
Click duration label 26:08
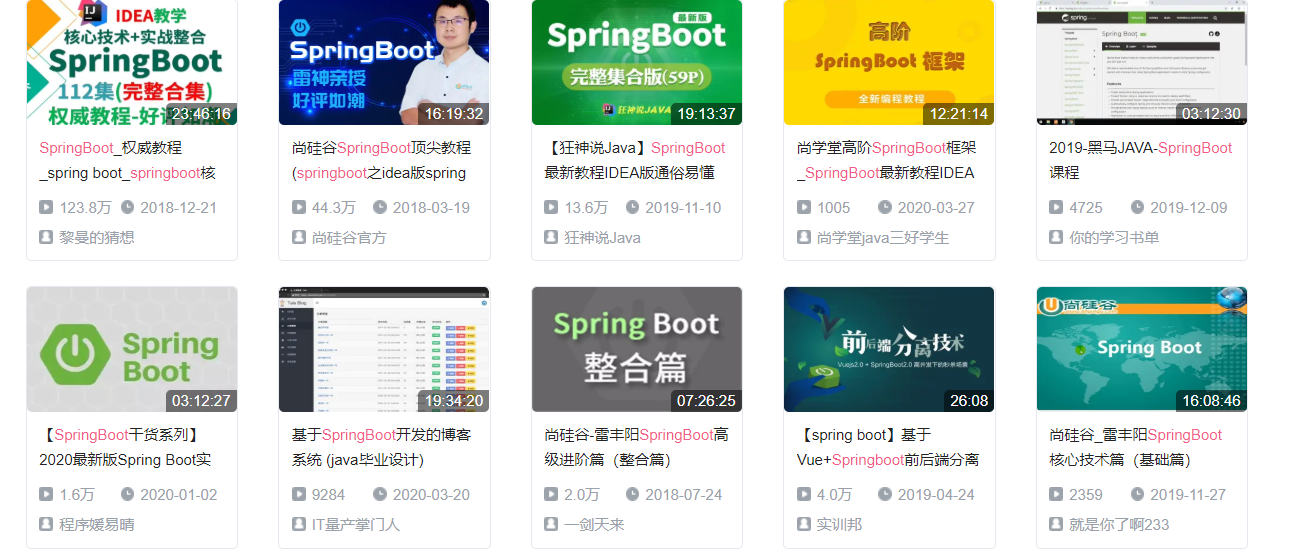968,401
